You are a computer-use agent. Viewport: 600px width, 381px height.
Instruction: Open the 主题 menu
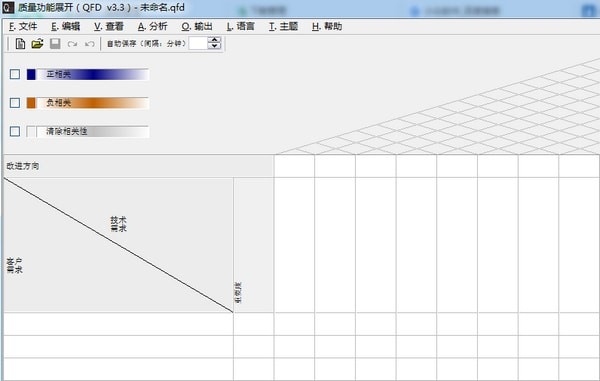coord(283,26)
